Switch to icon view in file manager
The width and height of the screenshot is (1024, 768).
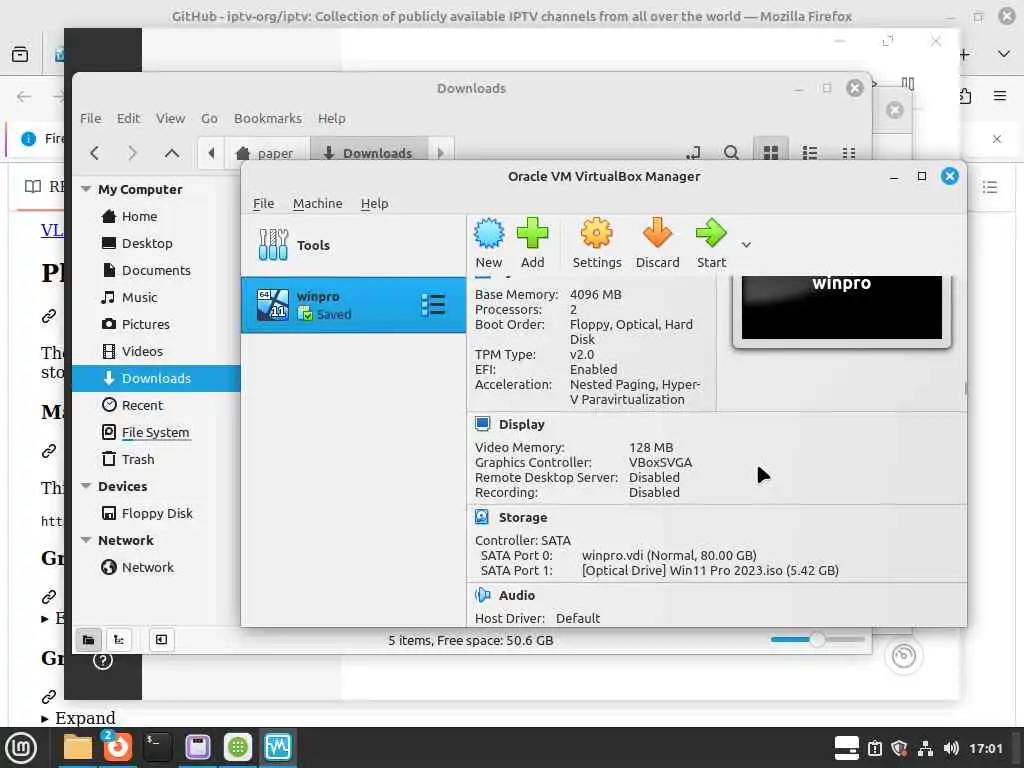pyautogui.click(x=771, y=153)
